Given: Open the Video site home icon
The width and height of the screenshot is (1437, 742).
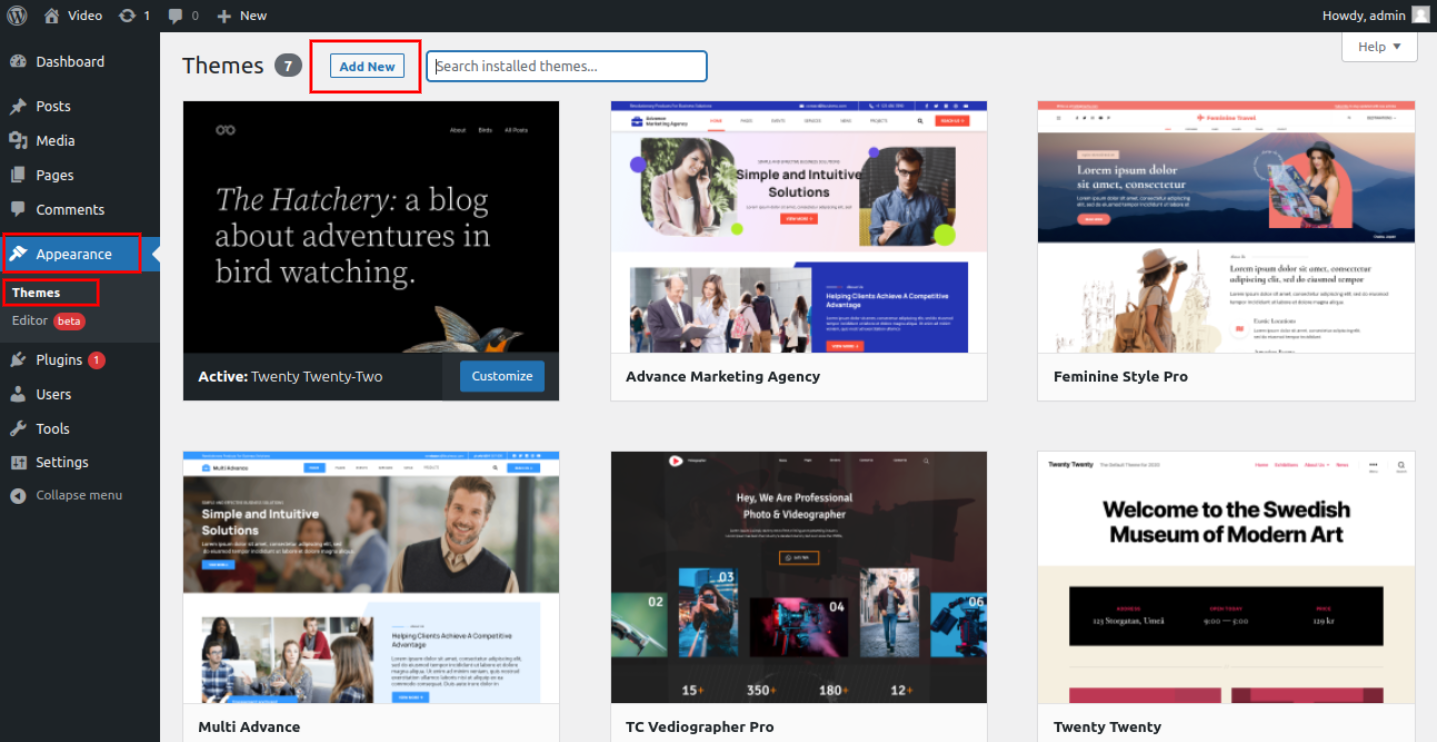Looking at the screenshot, I should [52, 15].
